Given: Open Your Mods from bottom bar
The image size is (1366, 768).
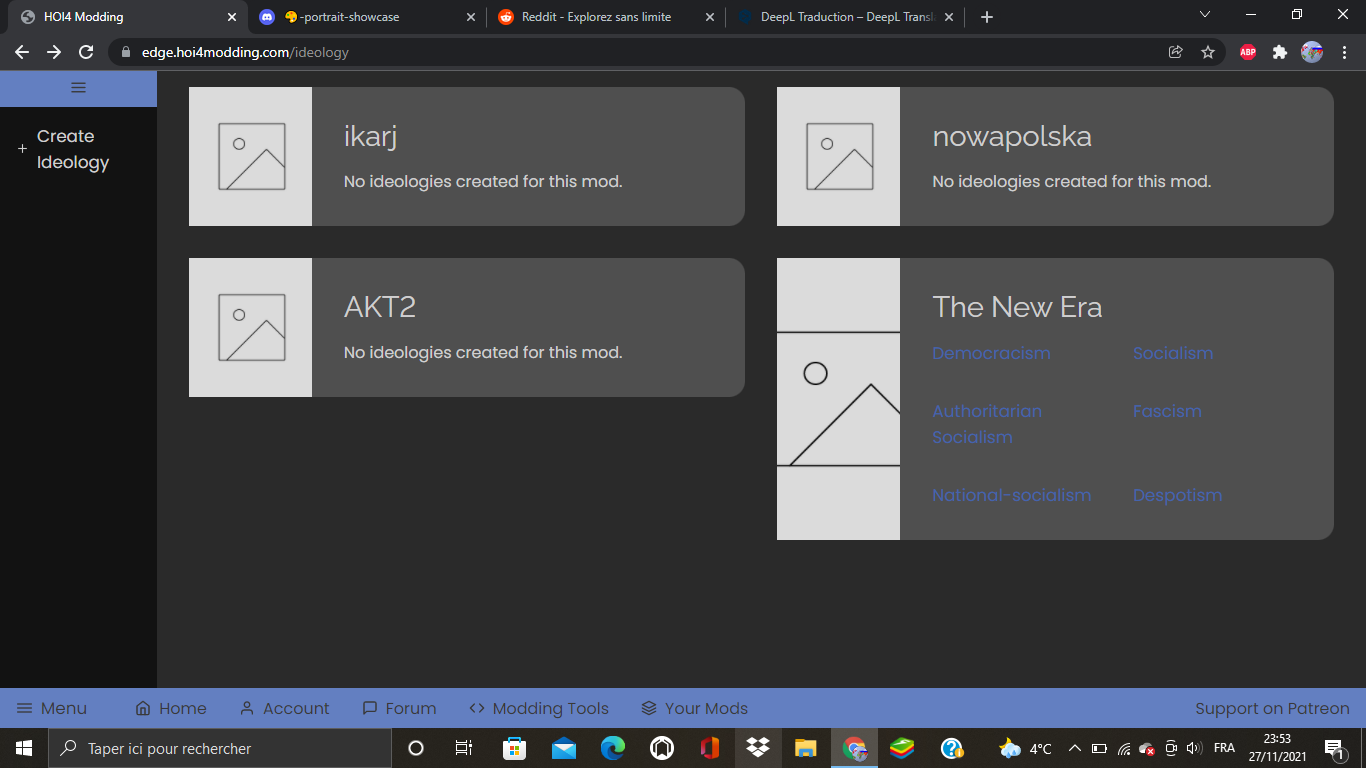Looking at the screenshot, I should point(695,708).
